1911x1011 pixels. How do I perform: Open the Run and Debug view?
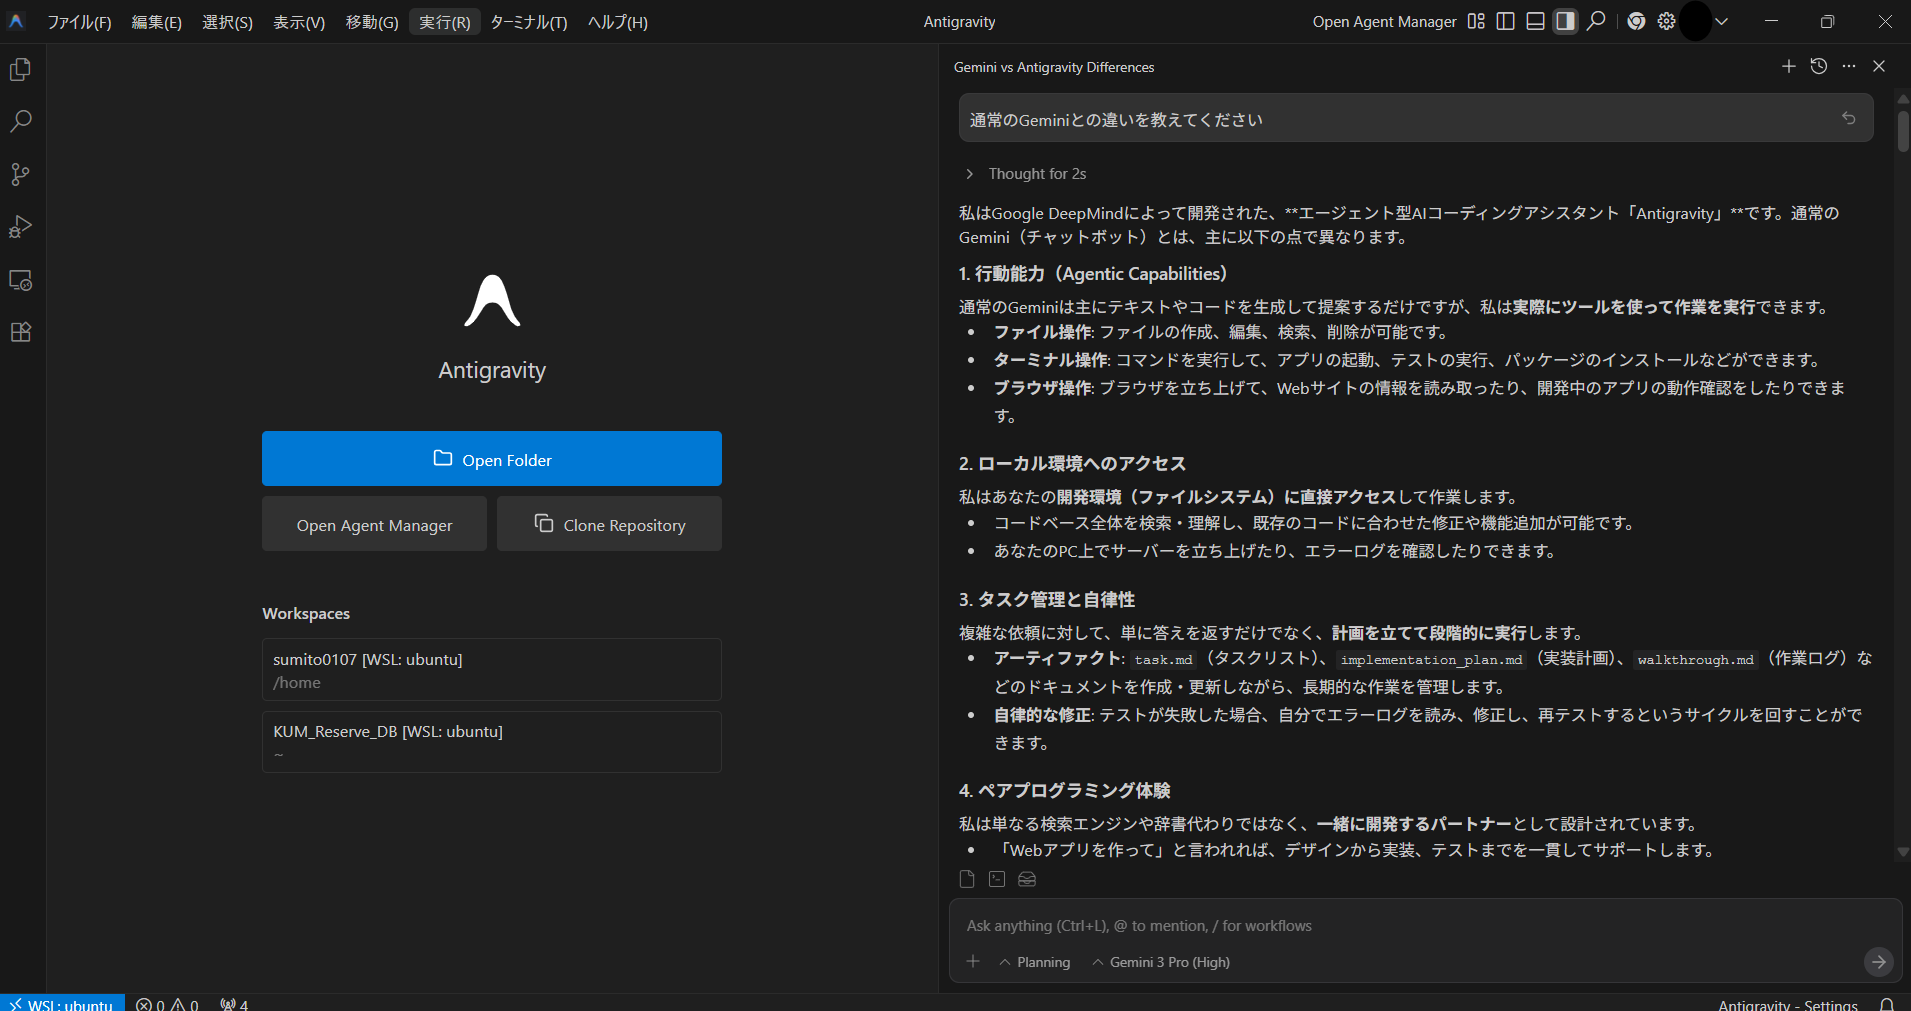coord(21,227)
